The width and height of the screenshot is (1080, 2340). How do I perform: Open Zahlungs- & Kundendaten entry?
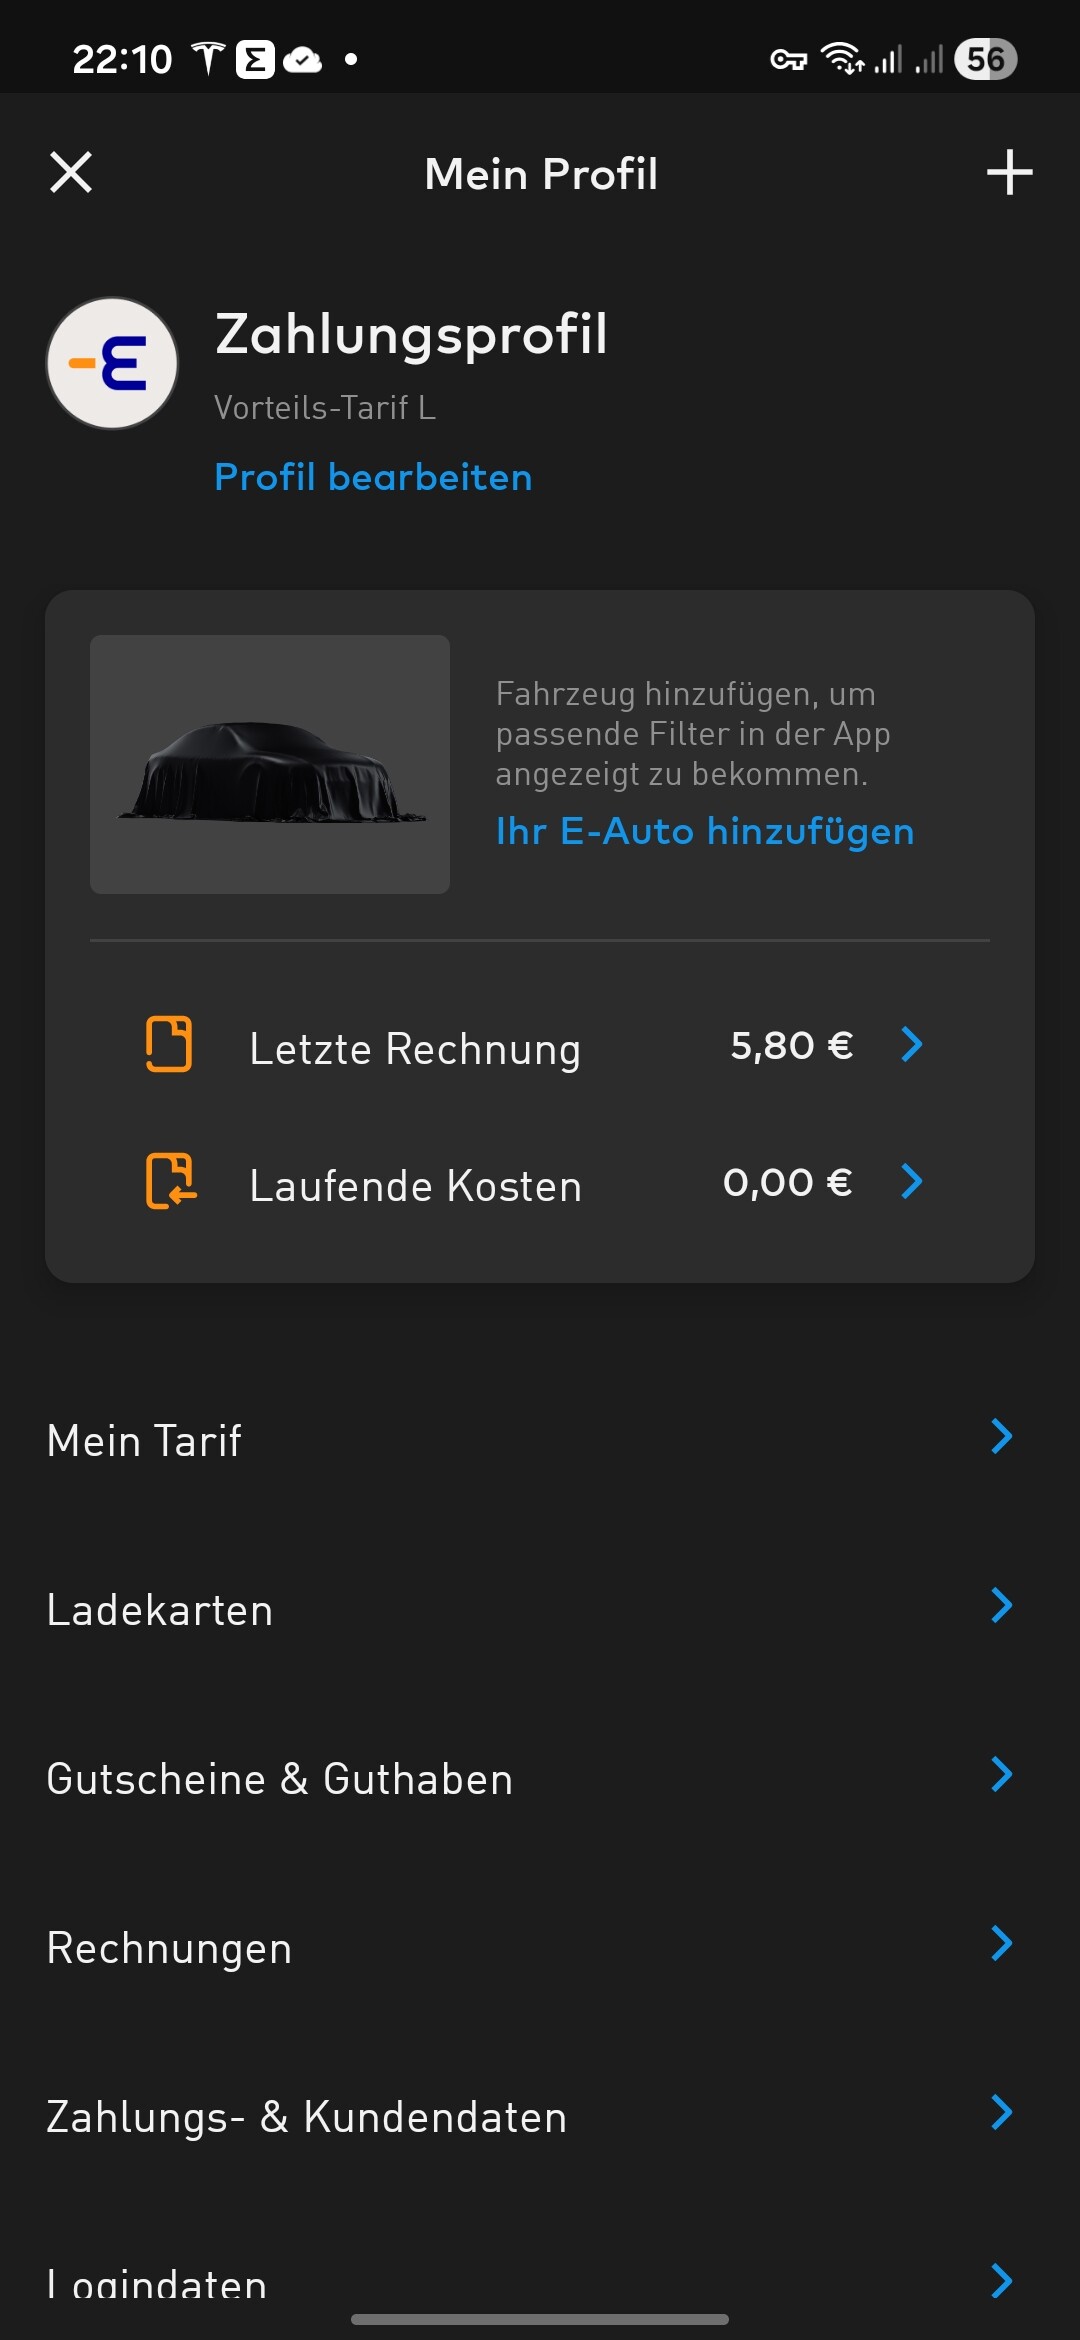[307, 2117]
